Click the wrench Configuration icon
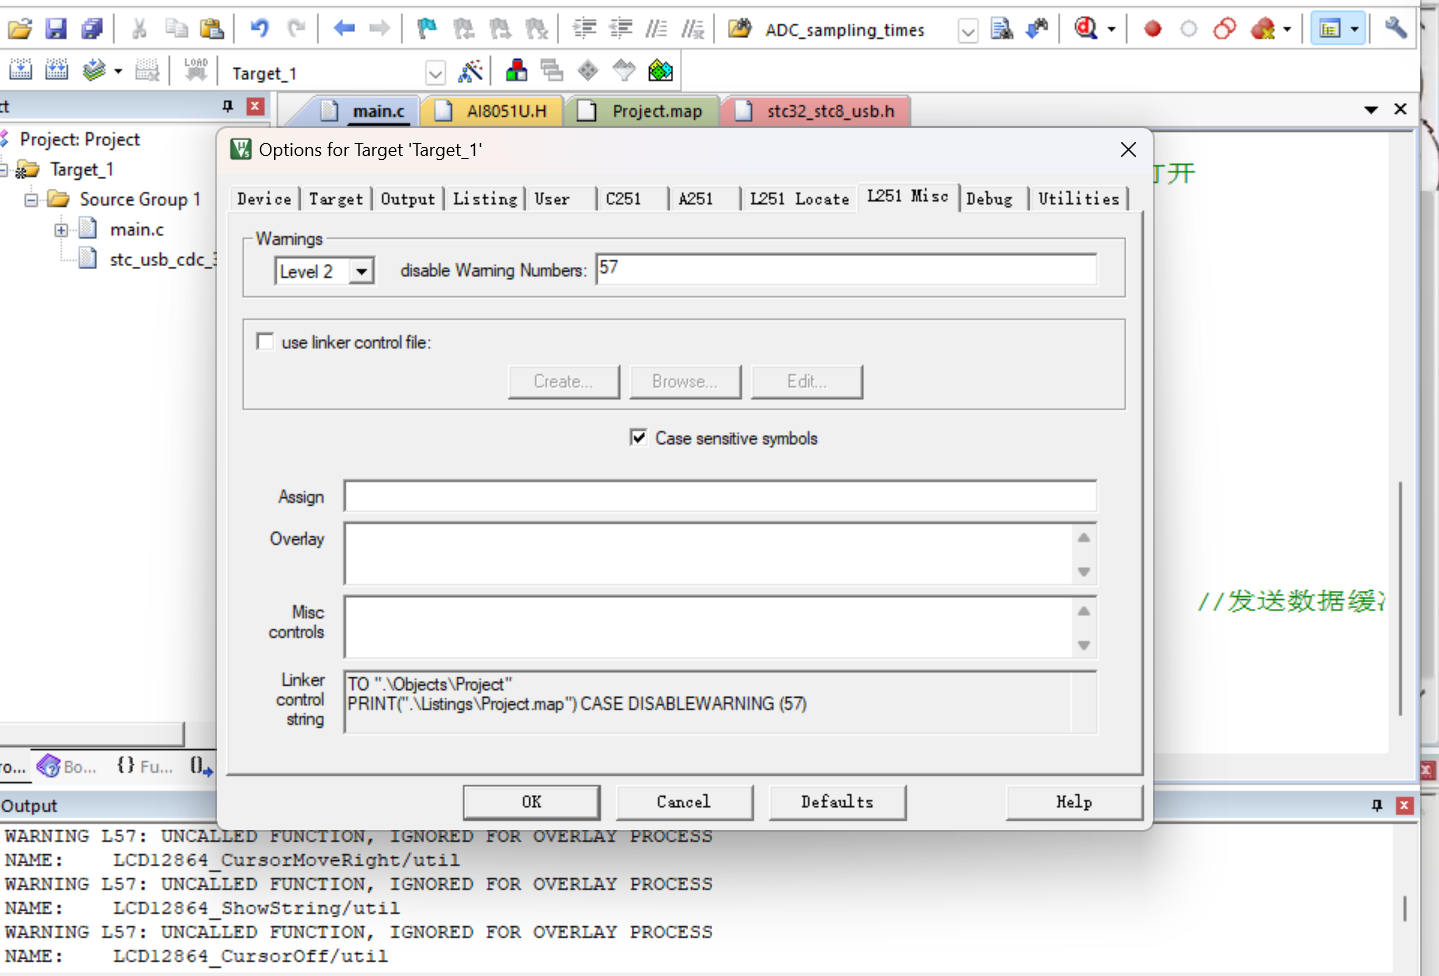1439x976 pixels. click(1396, 29)
